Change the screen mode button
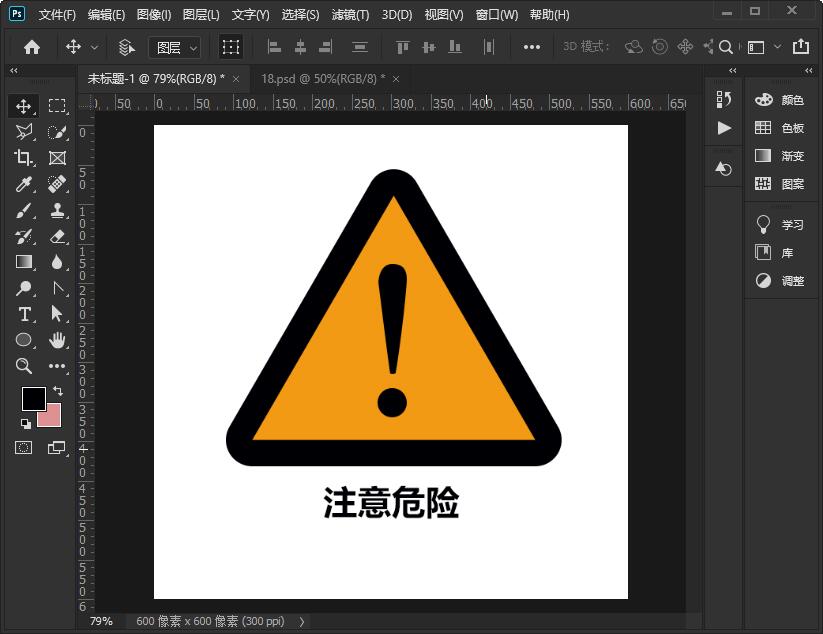823x634 pixels. click(x=57, y=448)
